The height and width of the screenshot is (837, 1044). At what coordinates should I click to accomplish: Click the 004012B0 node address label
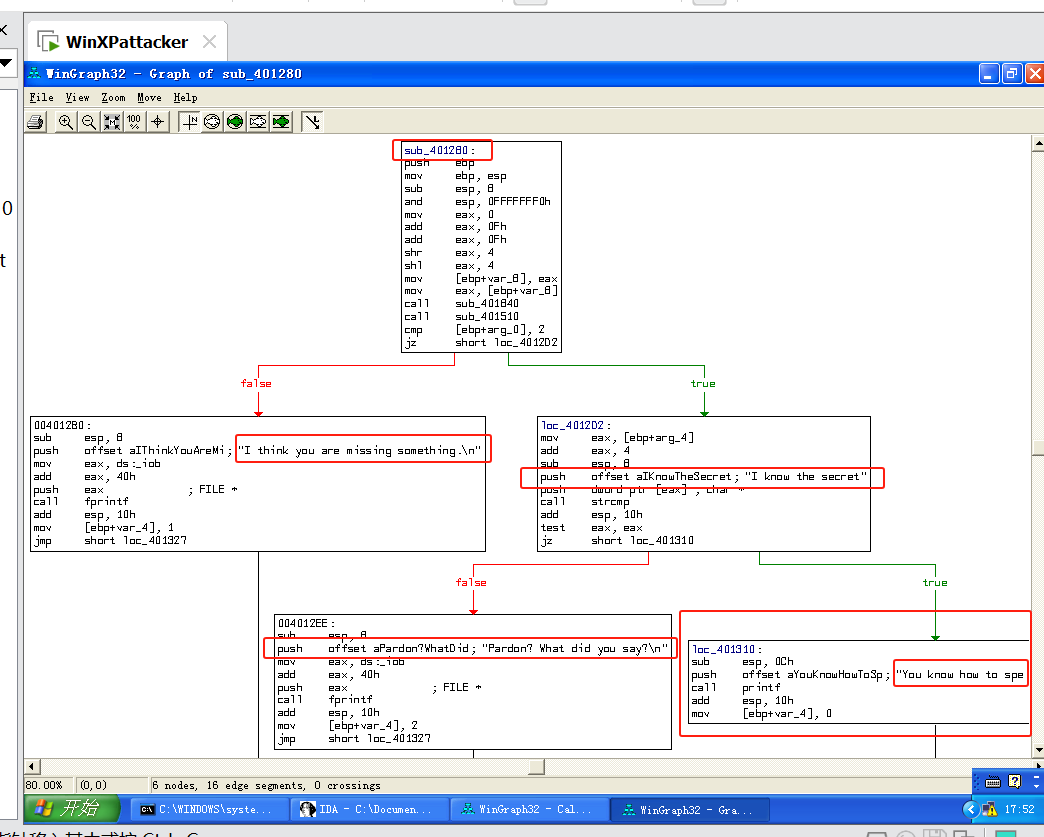click(x=62, y=425)
